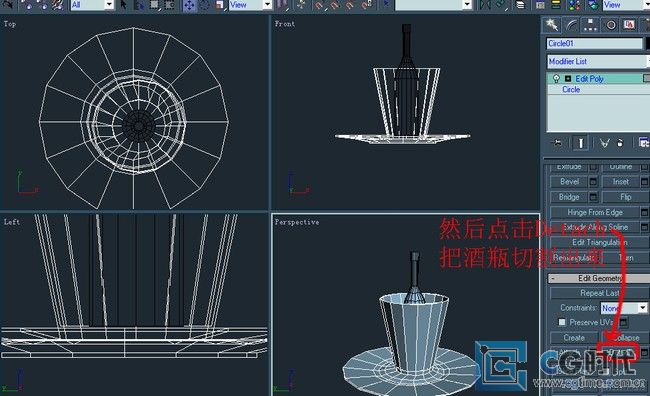The width and height of the screenshot is (650, 396).
Task: Toggle the Angle Snap button
Action: coord(334,5)
